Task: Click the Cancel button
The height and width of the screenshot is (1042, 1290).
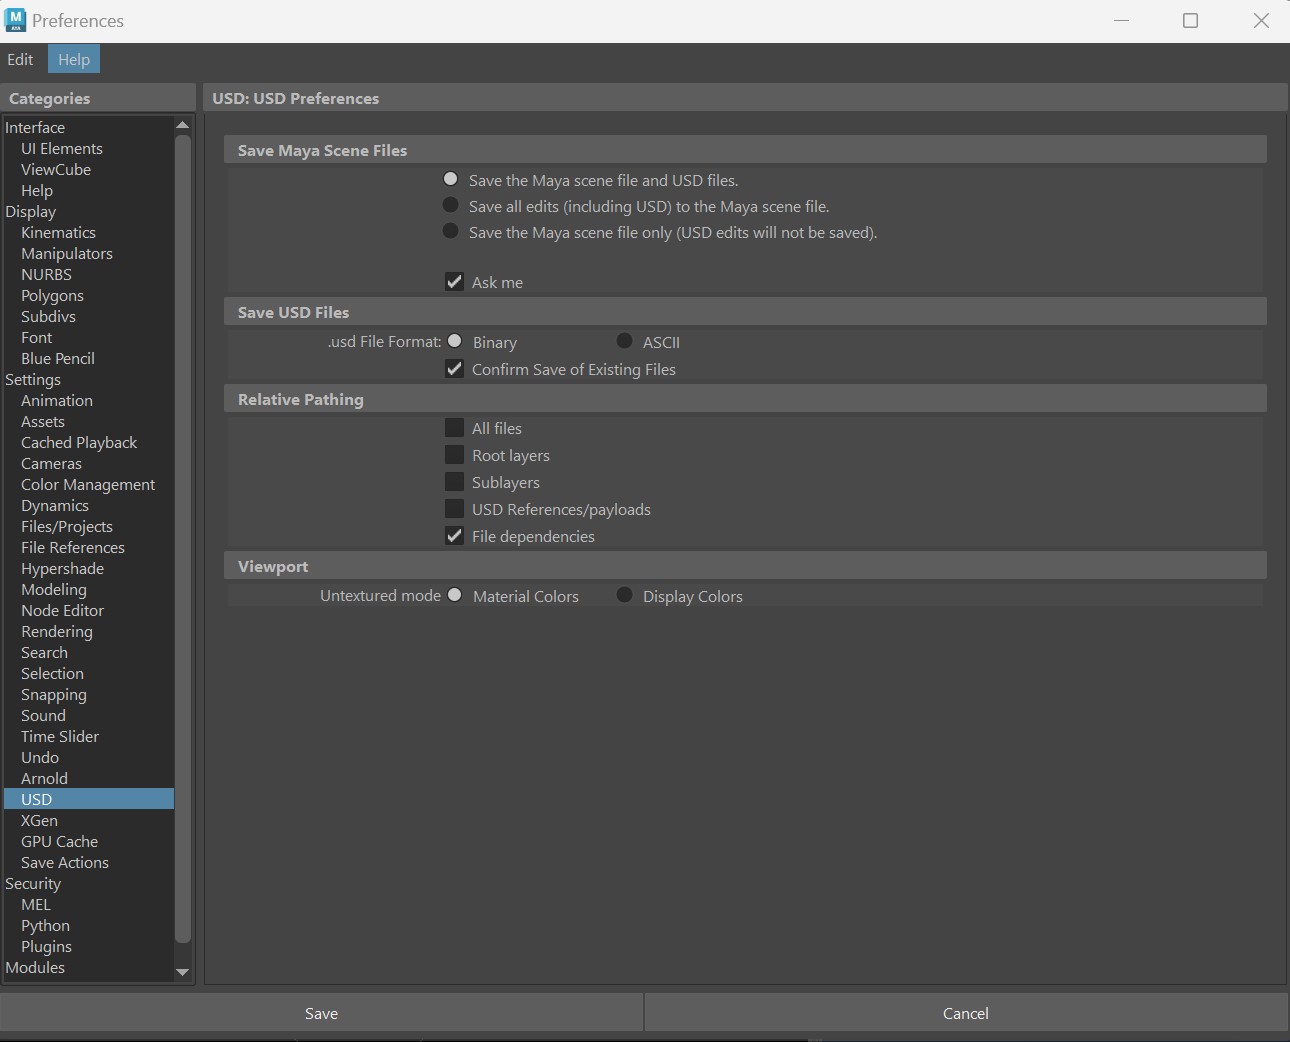Action: tap(966, 1013)
